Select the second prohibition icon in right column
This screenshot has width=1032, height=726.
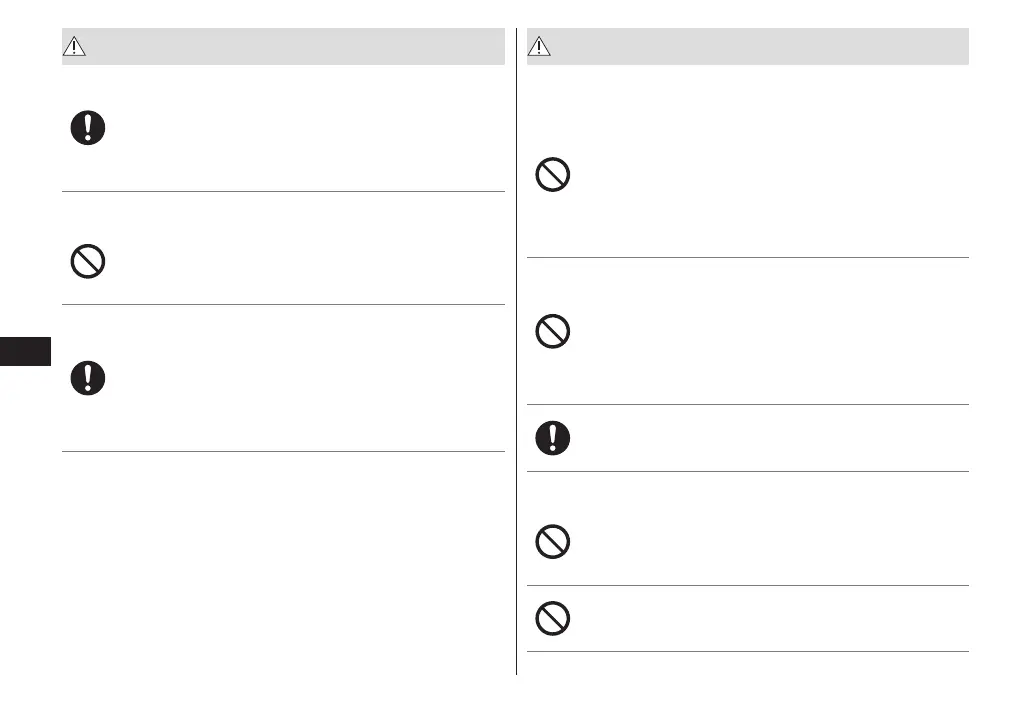pyautogui.click(x=553, y=331)
